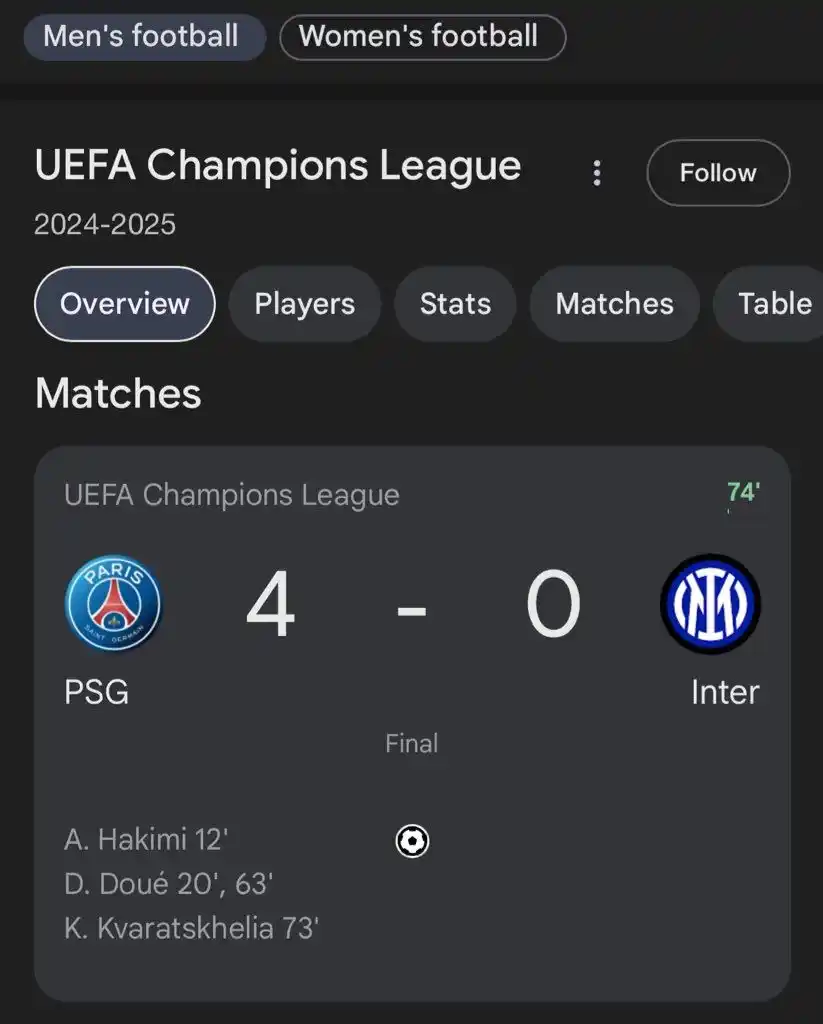Open the Table tab
Image resolution: width=823 pixels, height=1024 pixels.
point(774,304)
